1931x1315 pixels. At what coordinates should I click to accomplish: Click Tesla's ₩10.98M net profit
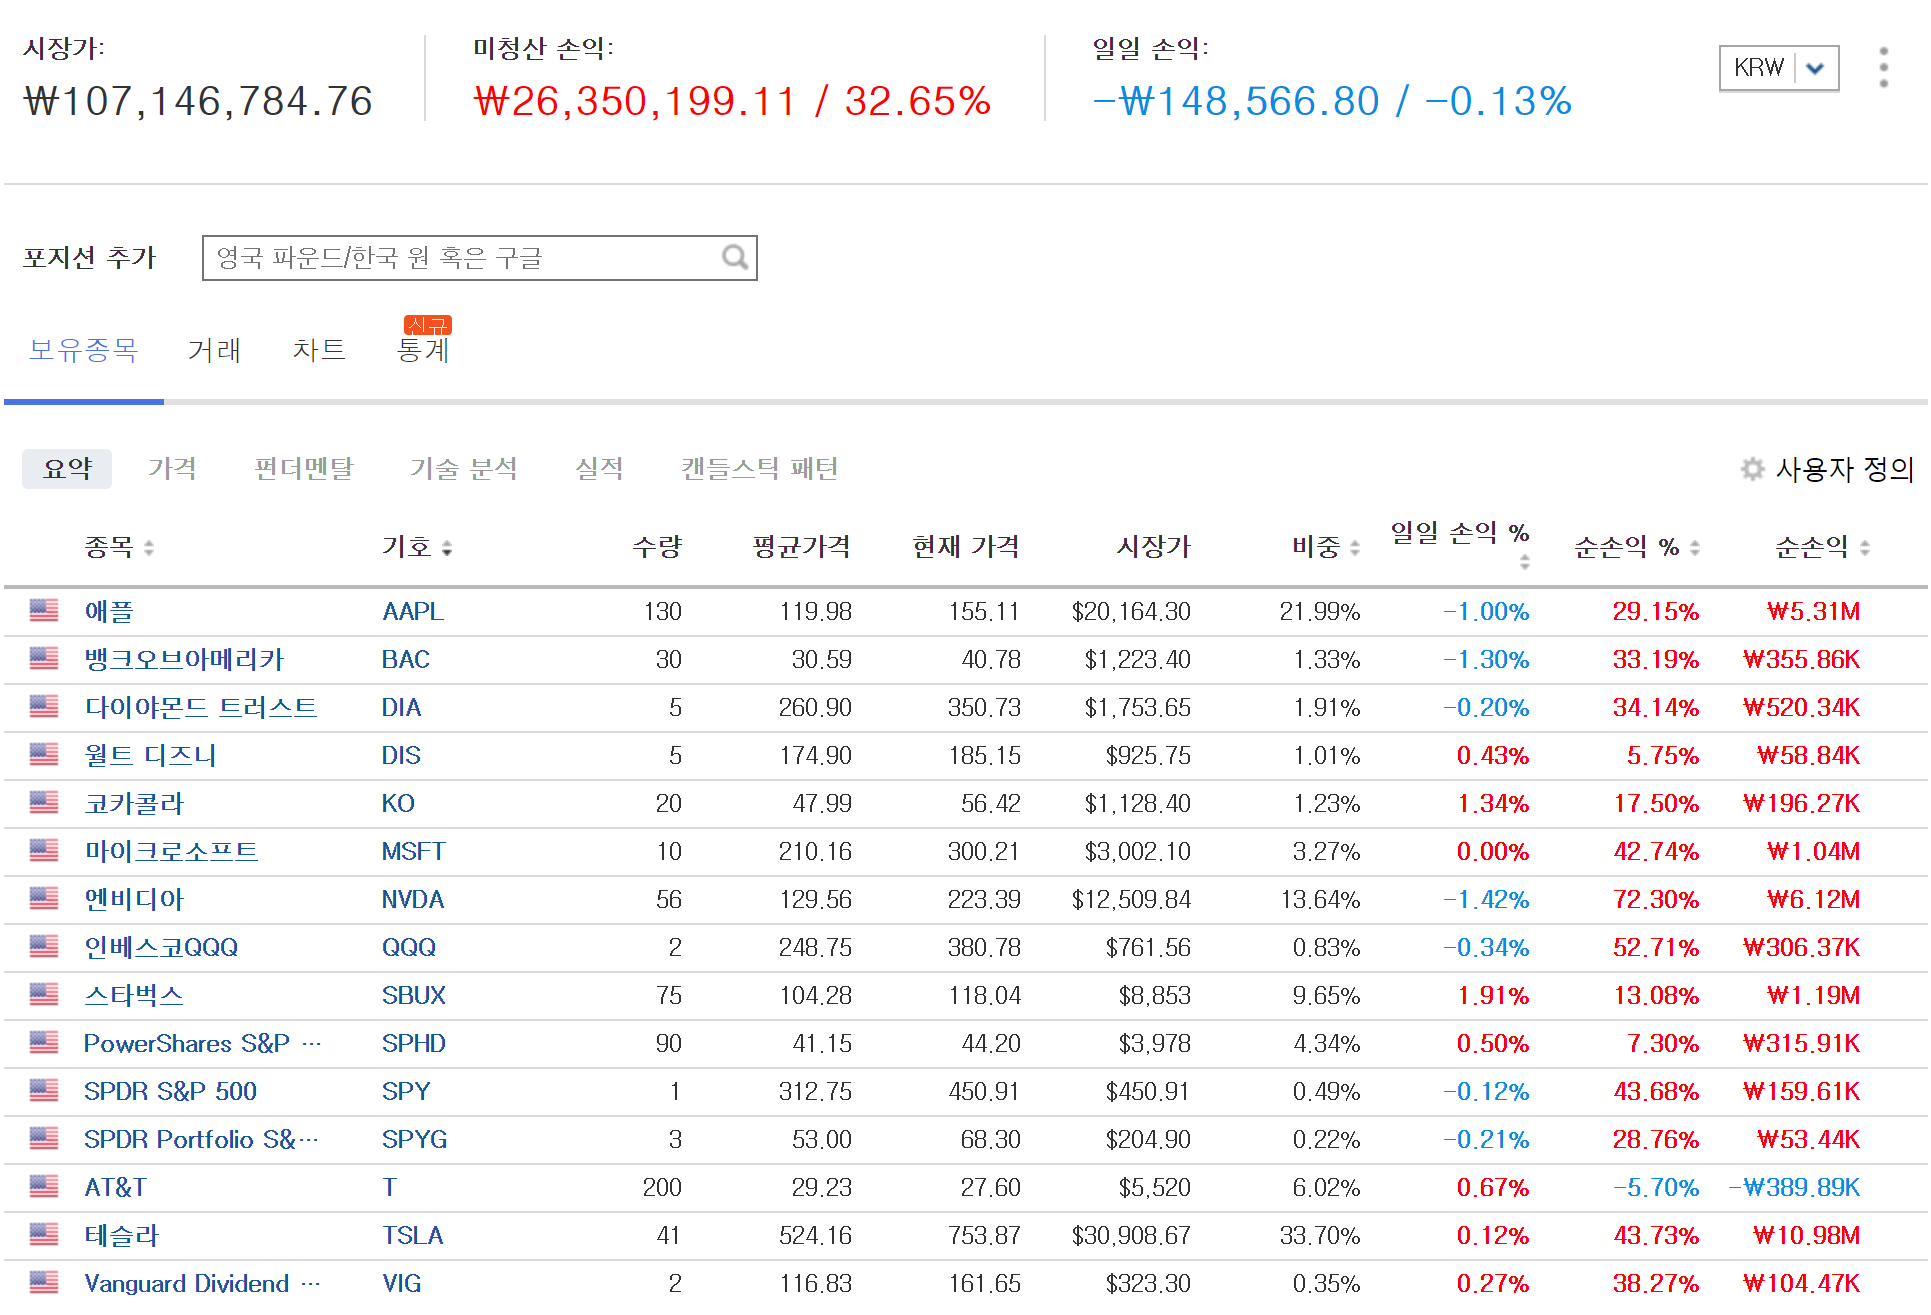coord(1806,1235)
